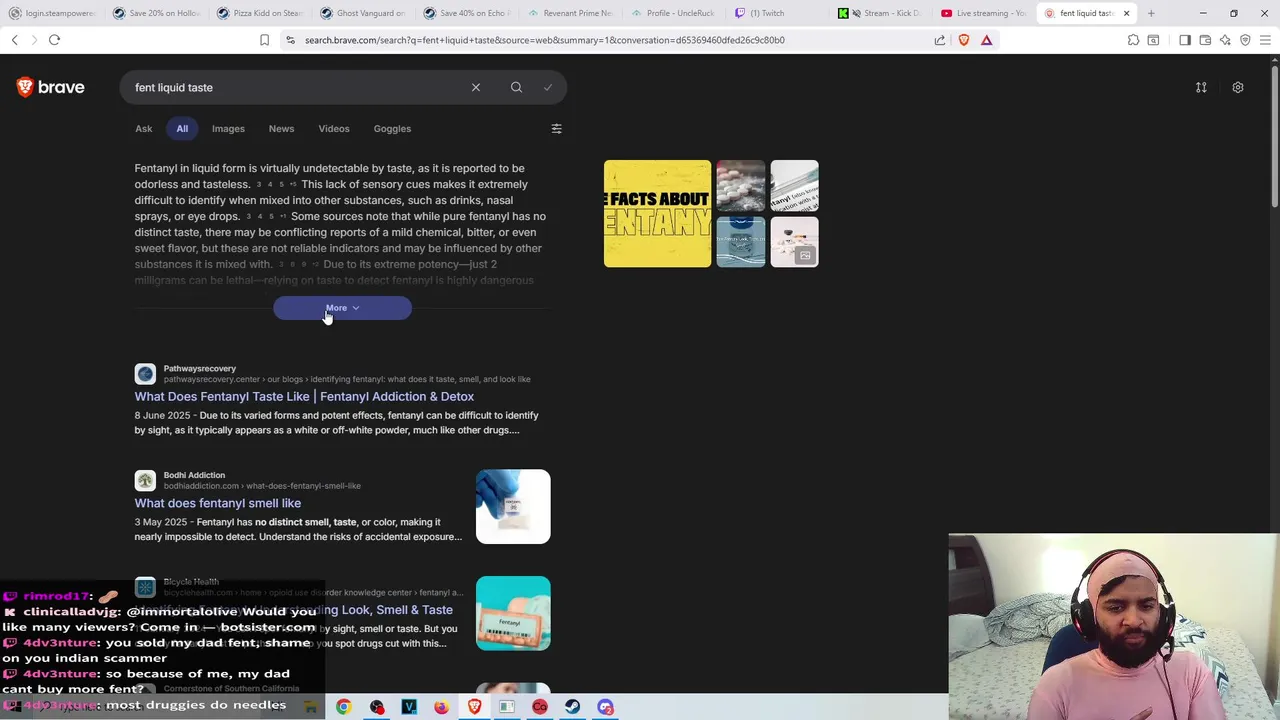Open Brave Search settings gear
Screen dimensions: 1280x720
pyautogui.click(x=1238, y=87)
